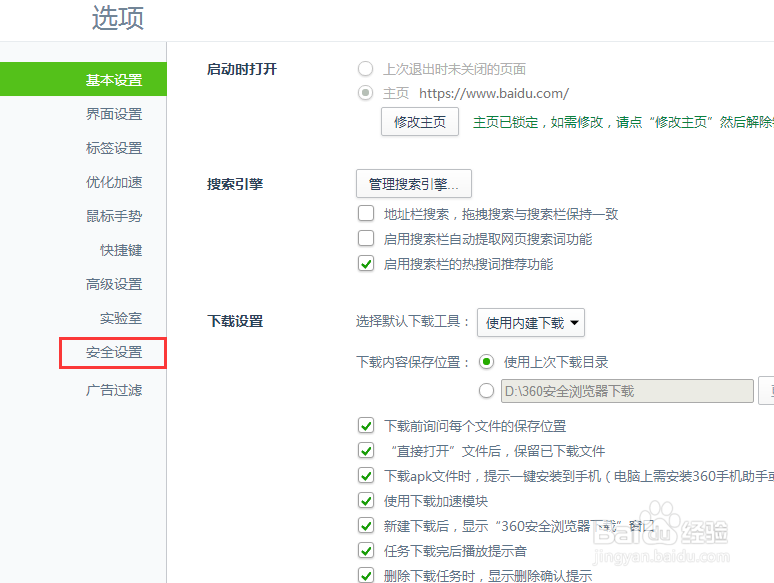Click the 下载设置 section heading
Screen dimensions: 774x583
[235, 321]
